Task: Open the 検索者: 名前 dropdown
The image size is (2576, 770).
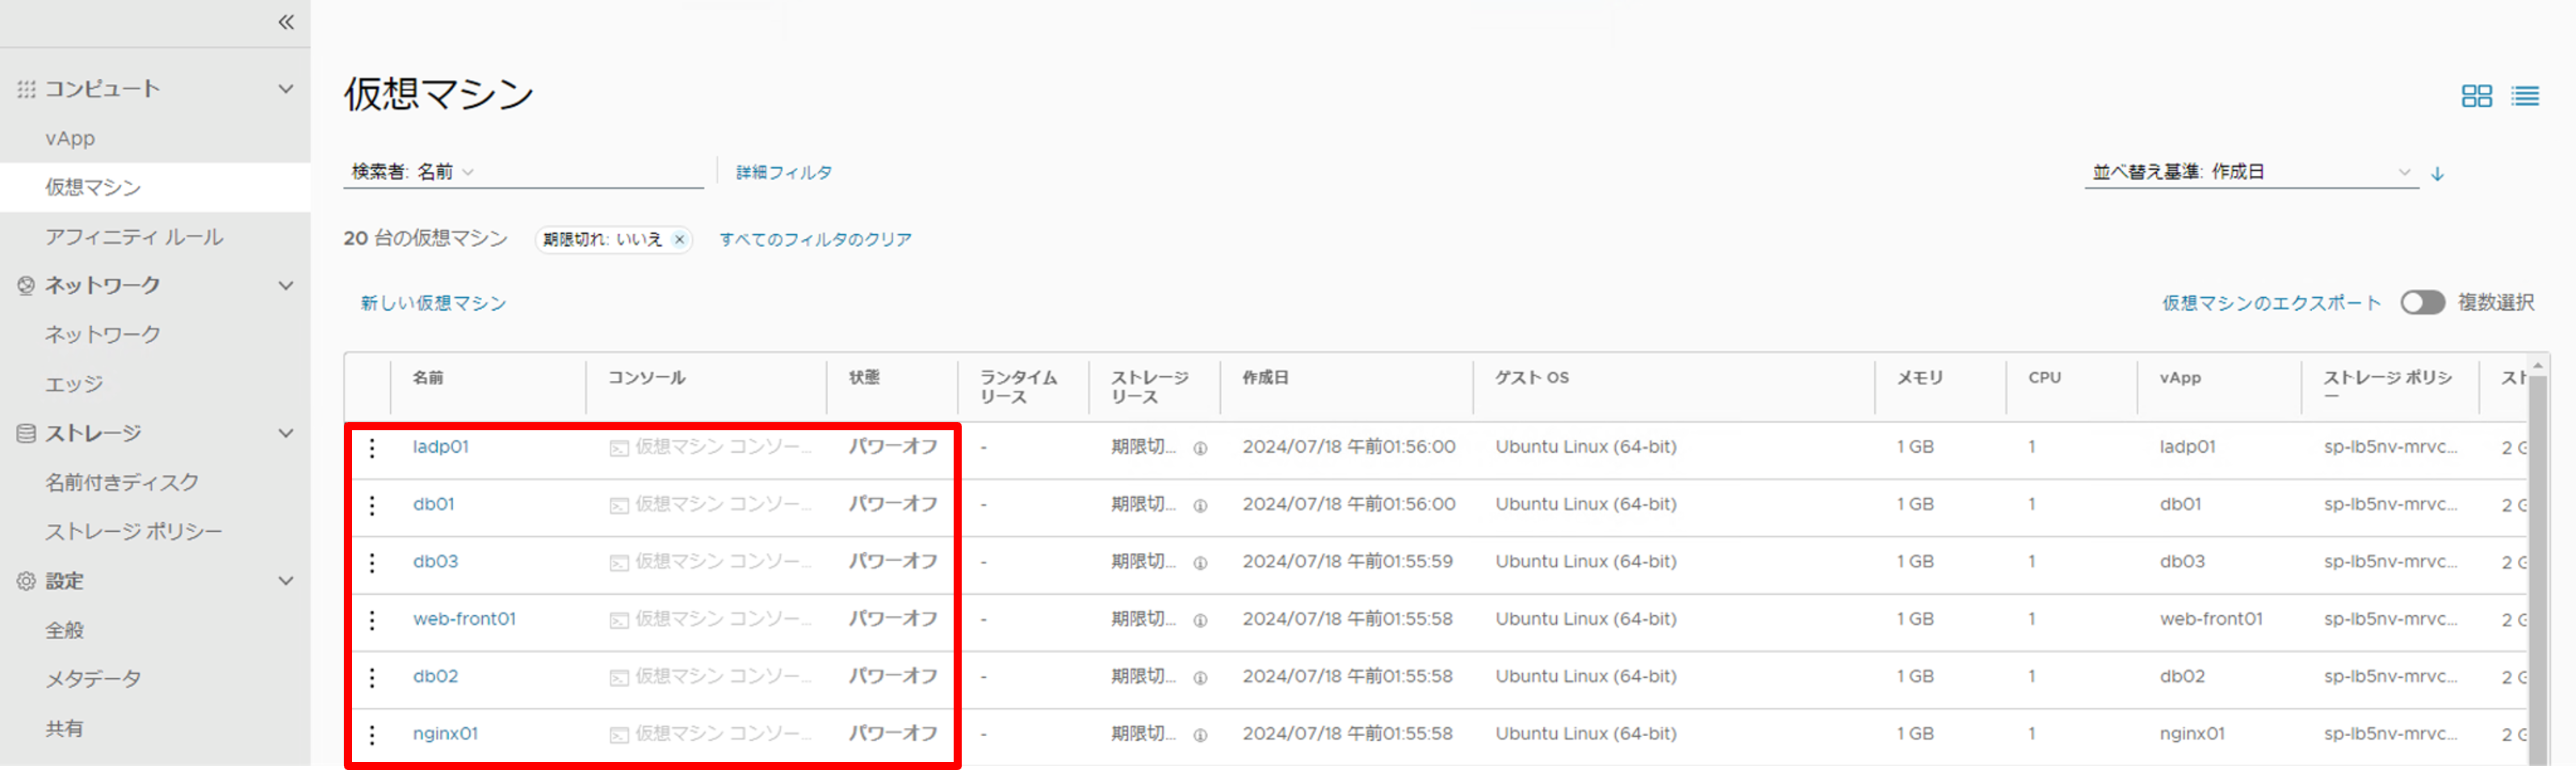Action: [x=413, y=172]
